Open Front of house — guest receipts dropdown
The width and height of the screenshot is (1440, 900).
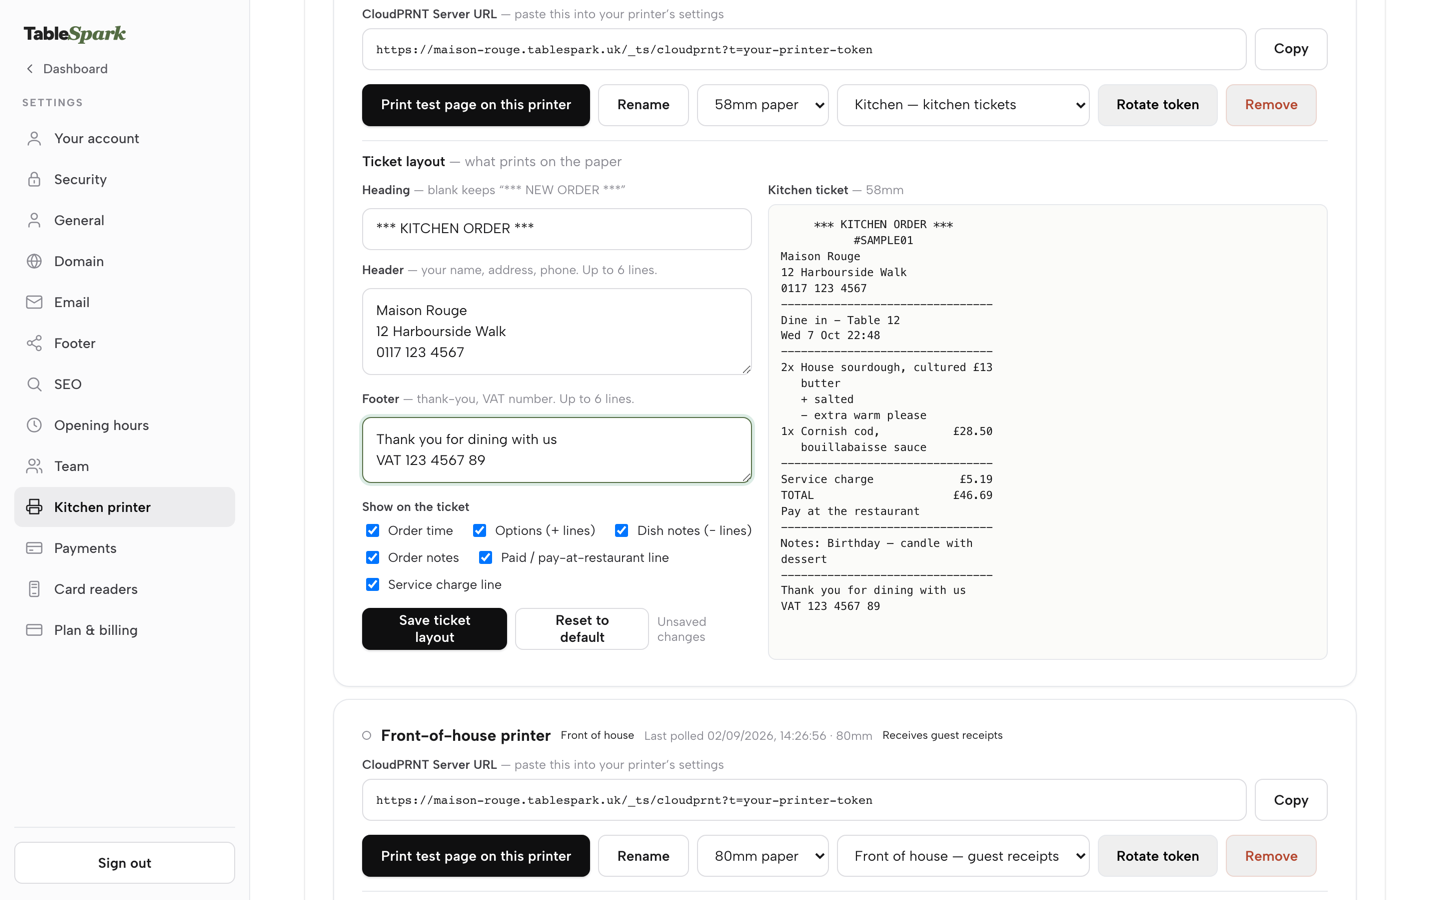tap(963, 856)
